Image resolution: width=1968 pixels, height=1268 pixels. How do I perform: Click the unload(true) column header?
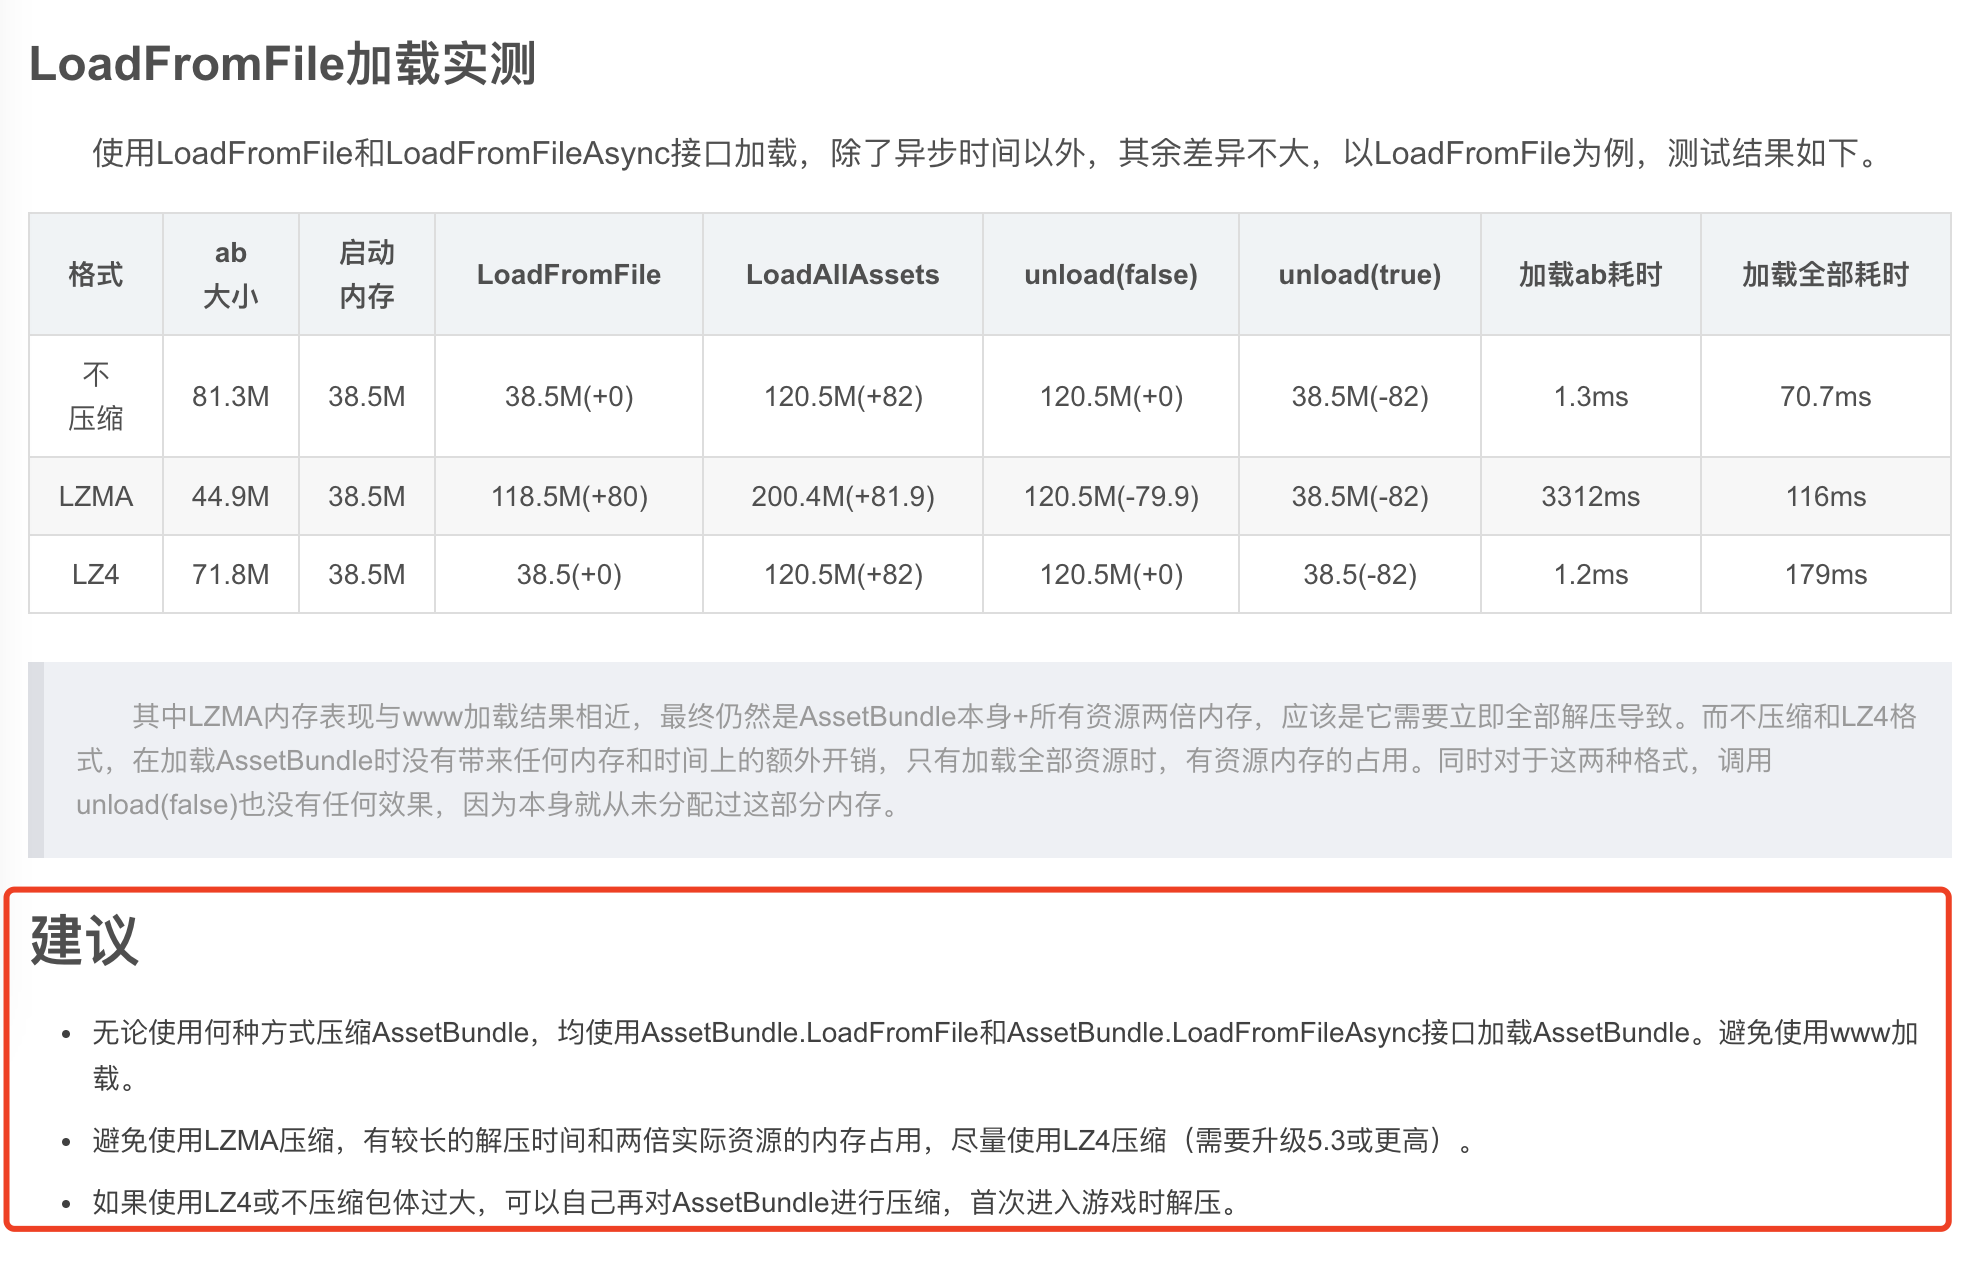(x=1359, y=274)
